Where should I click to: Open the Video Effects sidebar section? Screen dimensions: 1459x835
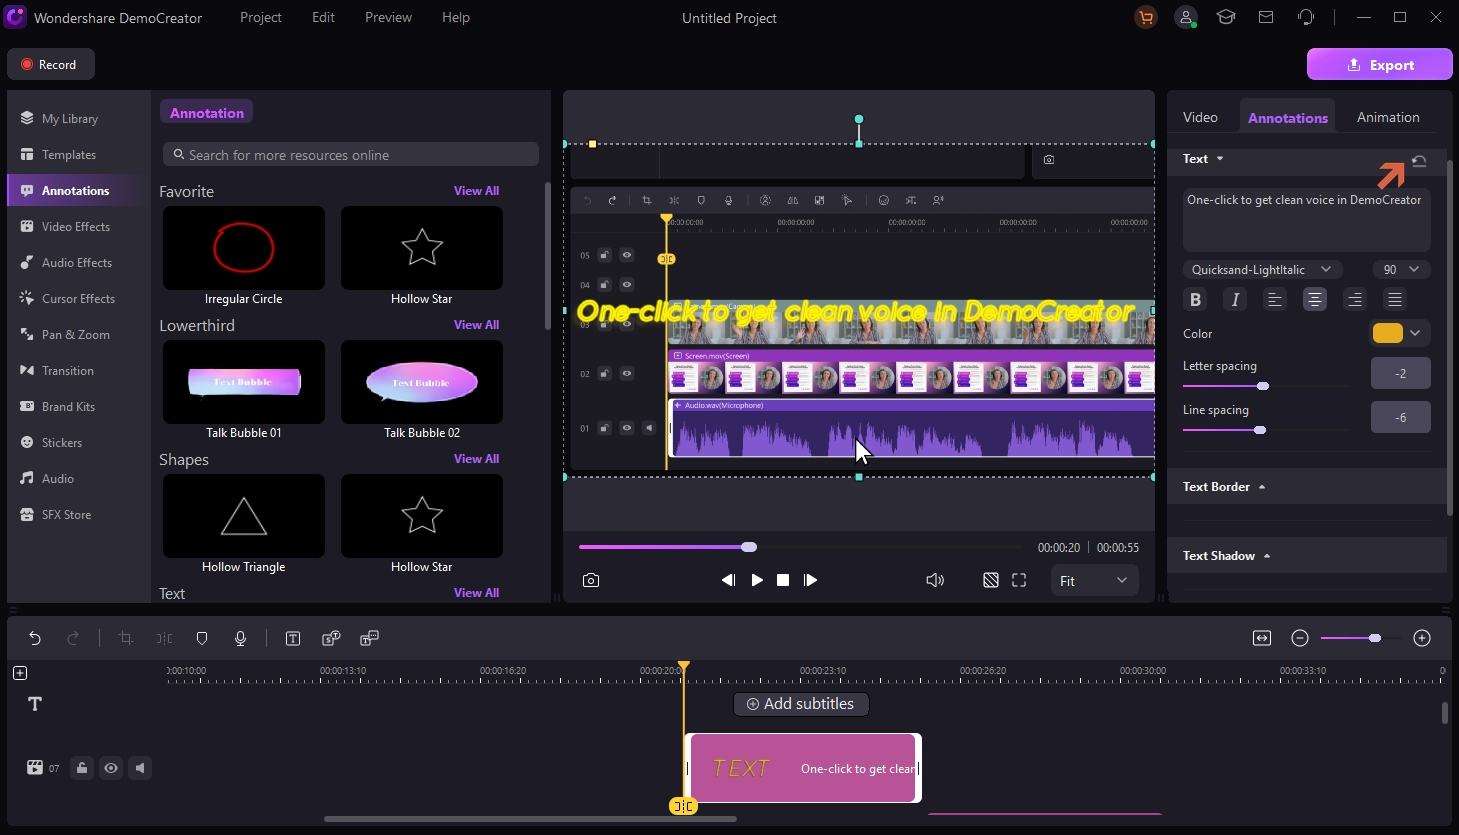(x=76, y=226)
